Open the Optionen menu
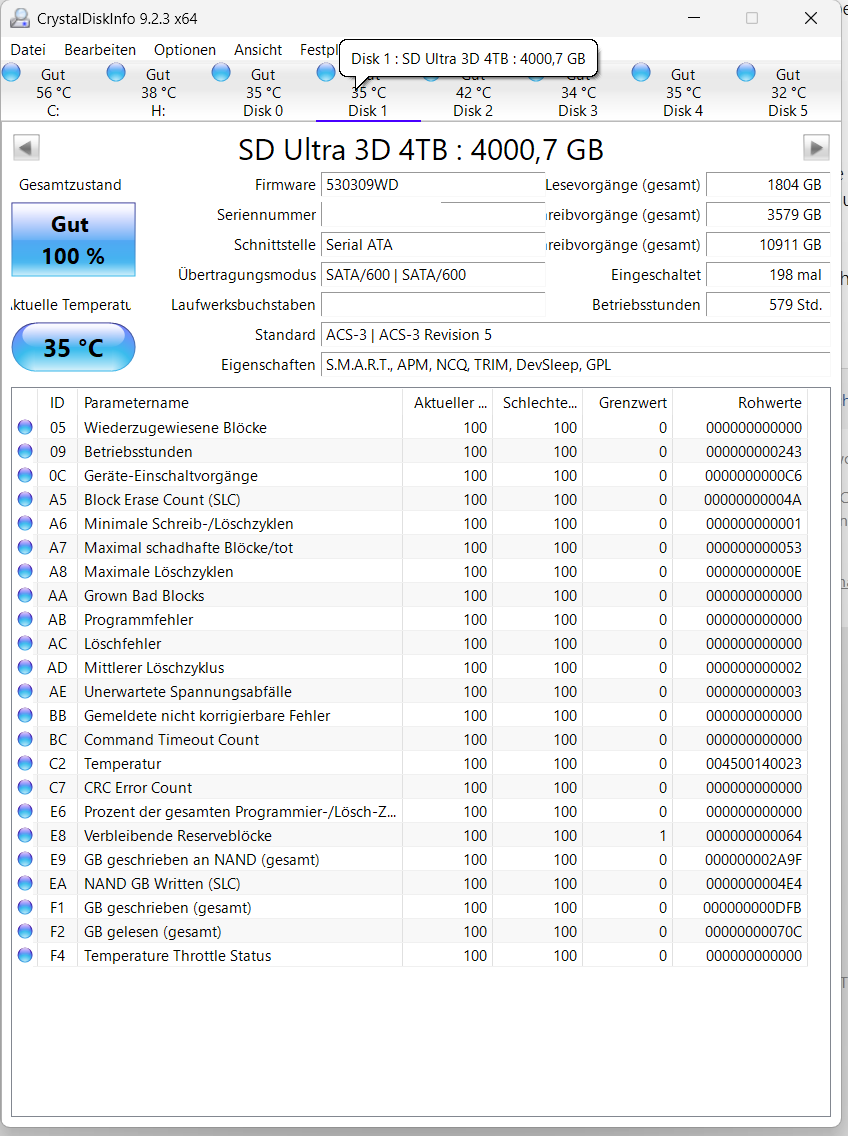Viewport: 848px width, 1136px height. [x=185, y=50]
